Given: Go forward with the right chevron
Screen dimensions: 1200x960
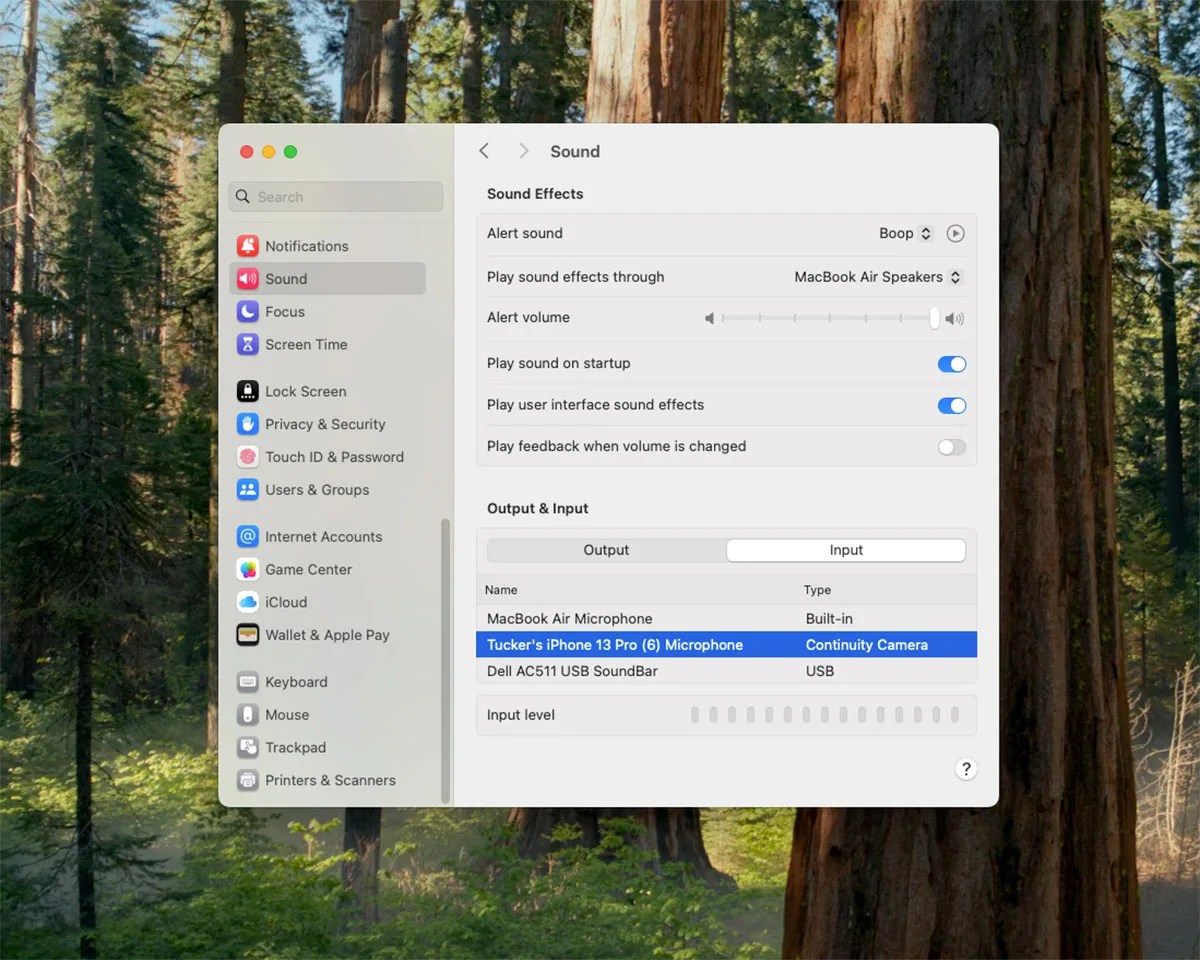Looking at the screenshot, I should pos(523,151).
